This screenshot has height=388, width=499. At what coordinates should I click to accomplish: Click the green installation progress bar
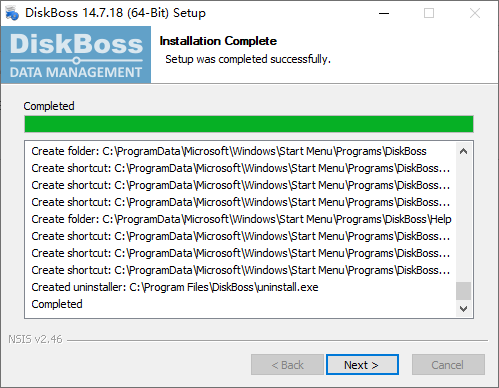click(x=249, y=124)
